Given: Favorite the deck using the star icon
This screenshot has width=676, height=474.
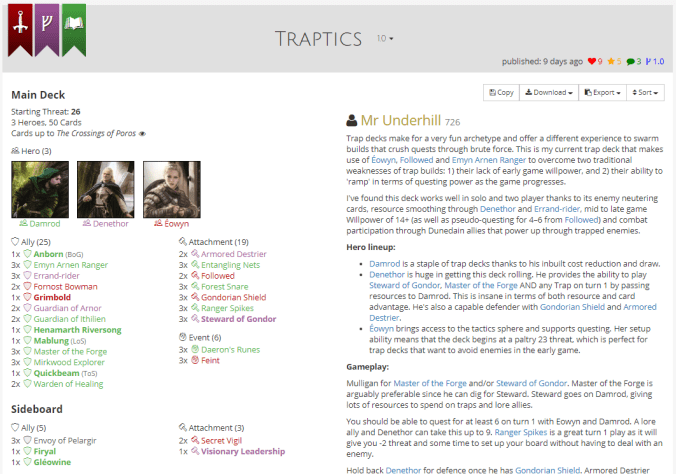Looking at the screenshot, I should click(612, 62).
